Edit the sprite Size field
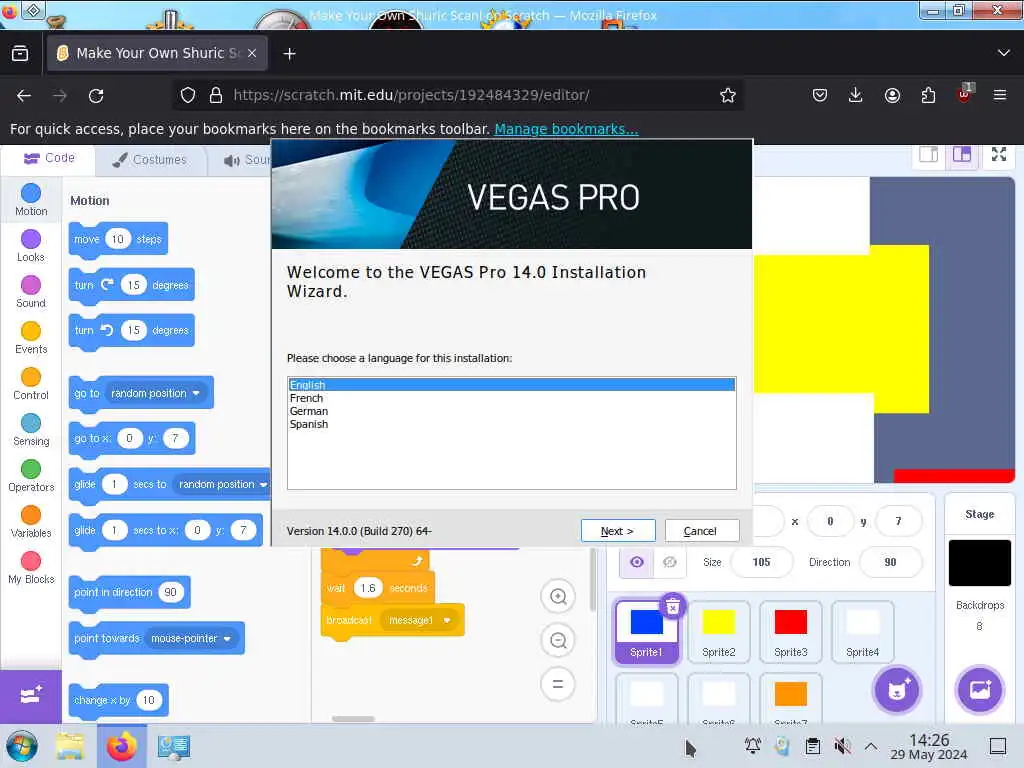The width and height of the screenshot is (1024, 768). click(x=761, y=562)
